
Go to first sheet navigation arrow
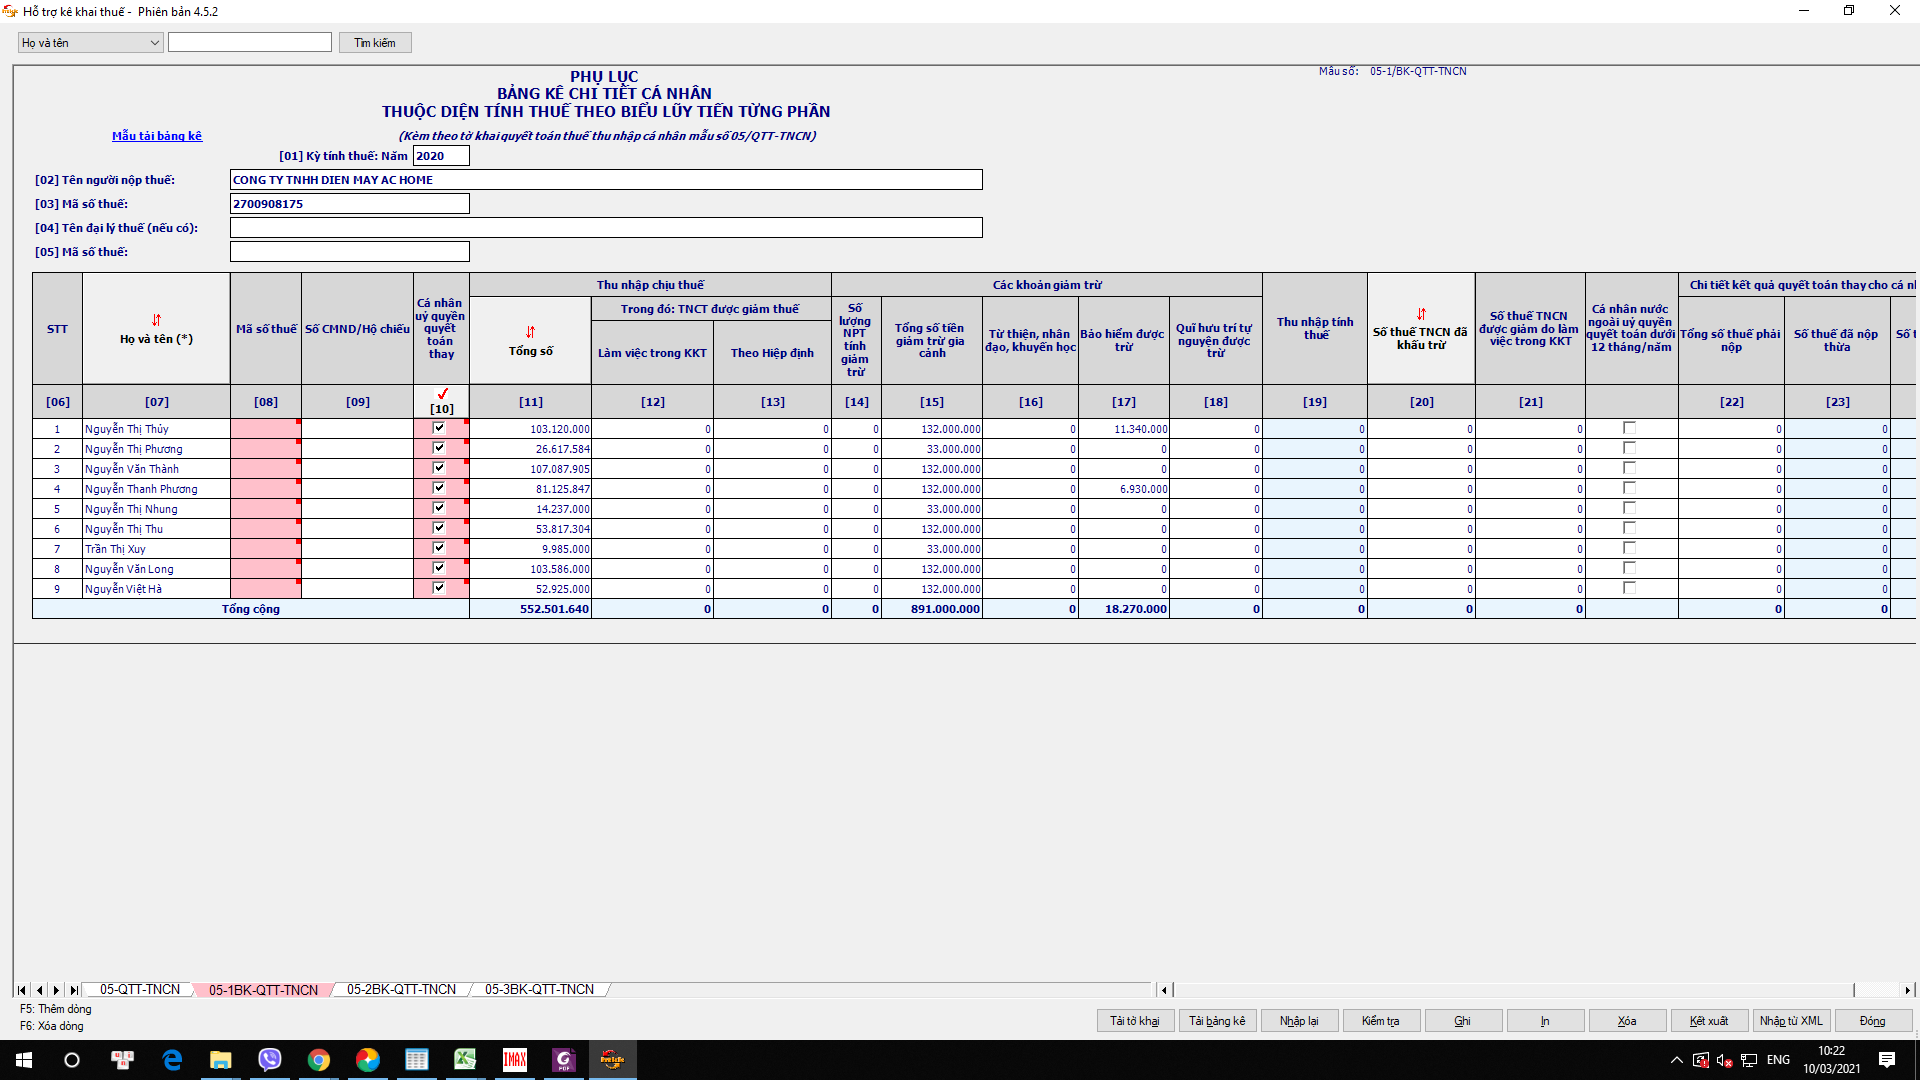click(22, 990)
